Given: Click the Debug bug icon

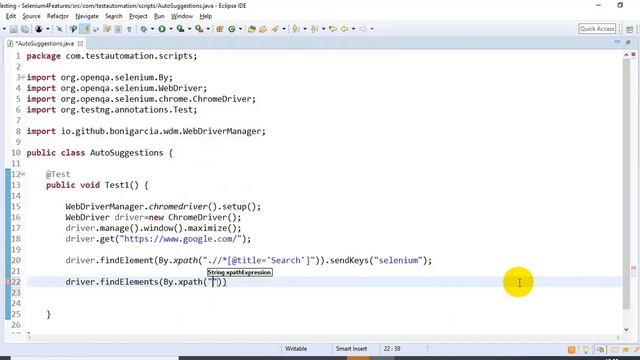Looking at the screenshot, I should click(144, 29).
